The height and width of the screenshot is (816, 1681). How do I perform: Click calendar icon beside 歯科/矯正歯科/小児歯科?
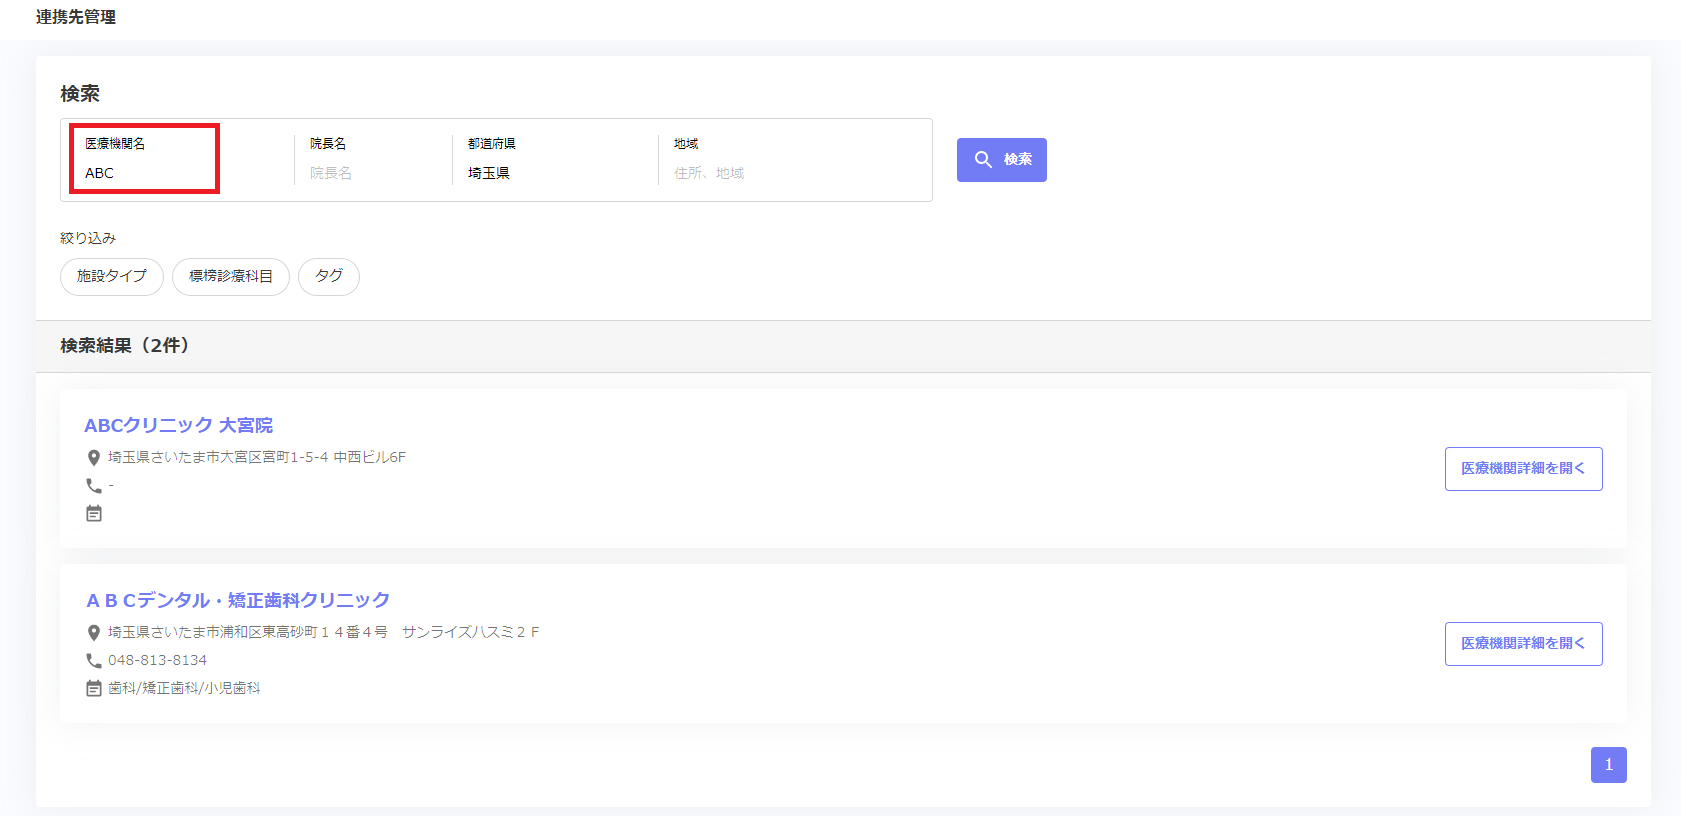pyautogui.click(x=94, y=688)
